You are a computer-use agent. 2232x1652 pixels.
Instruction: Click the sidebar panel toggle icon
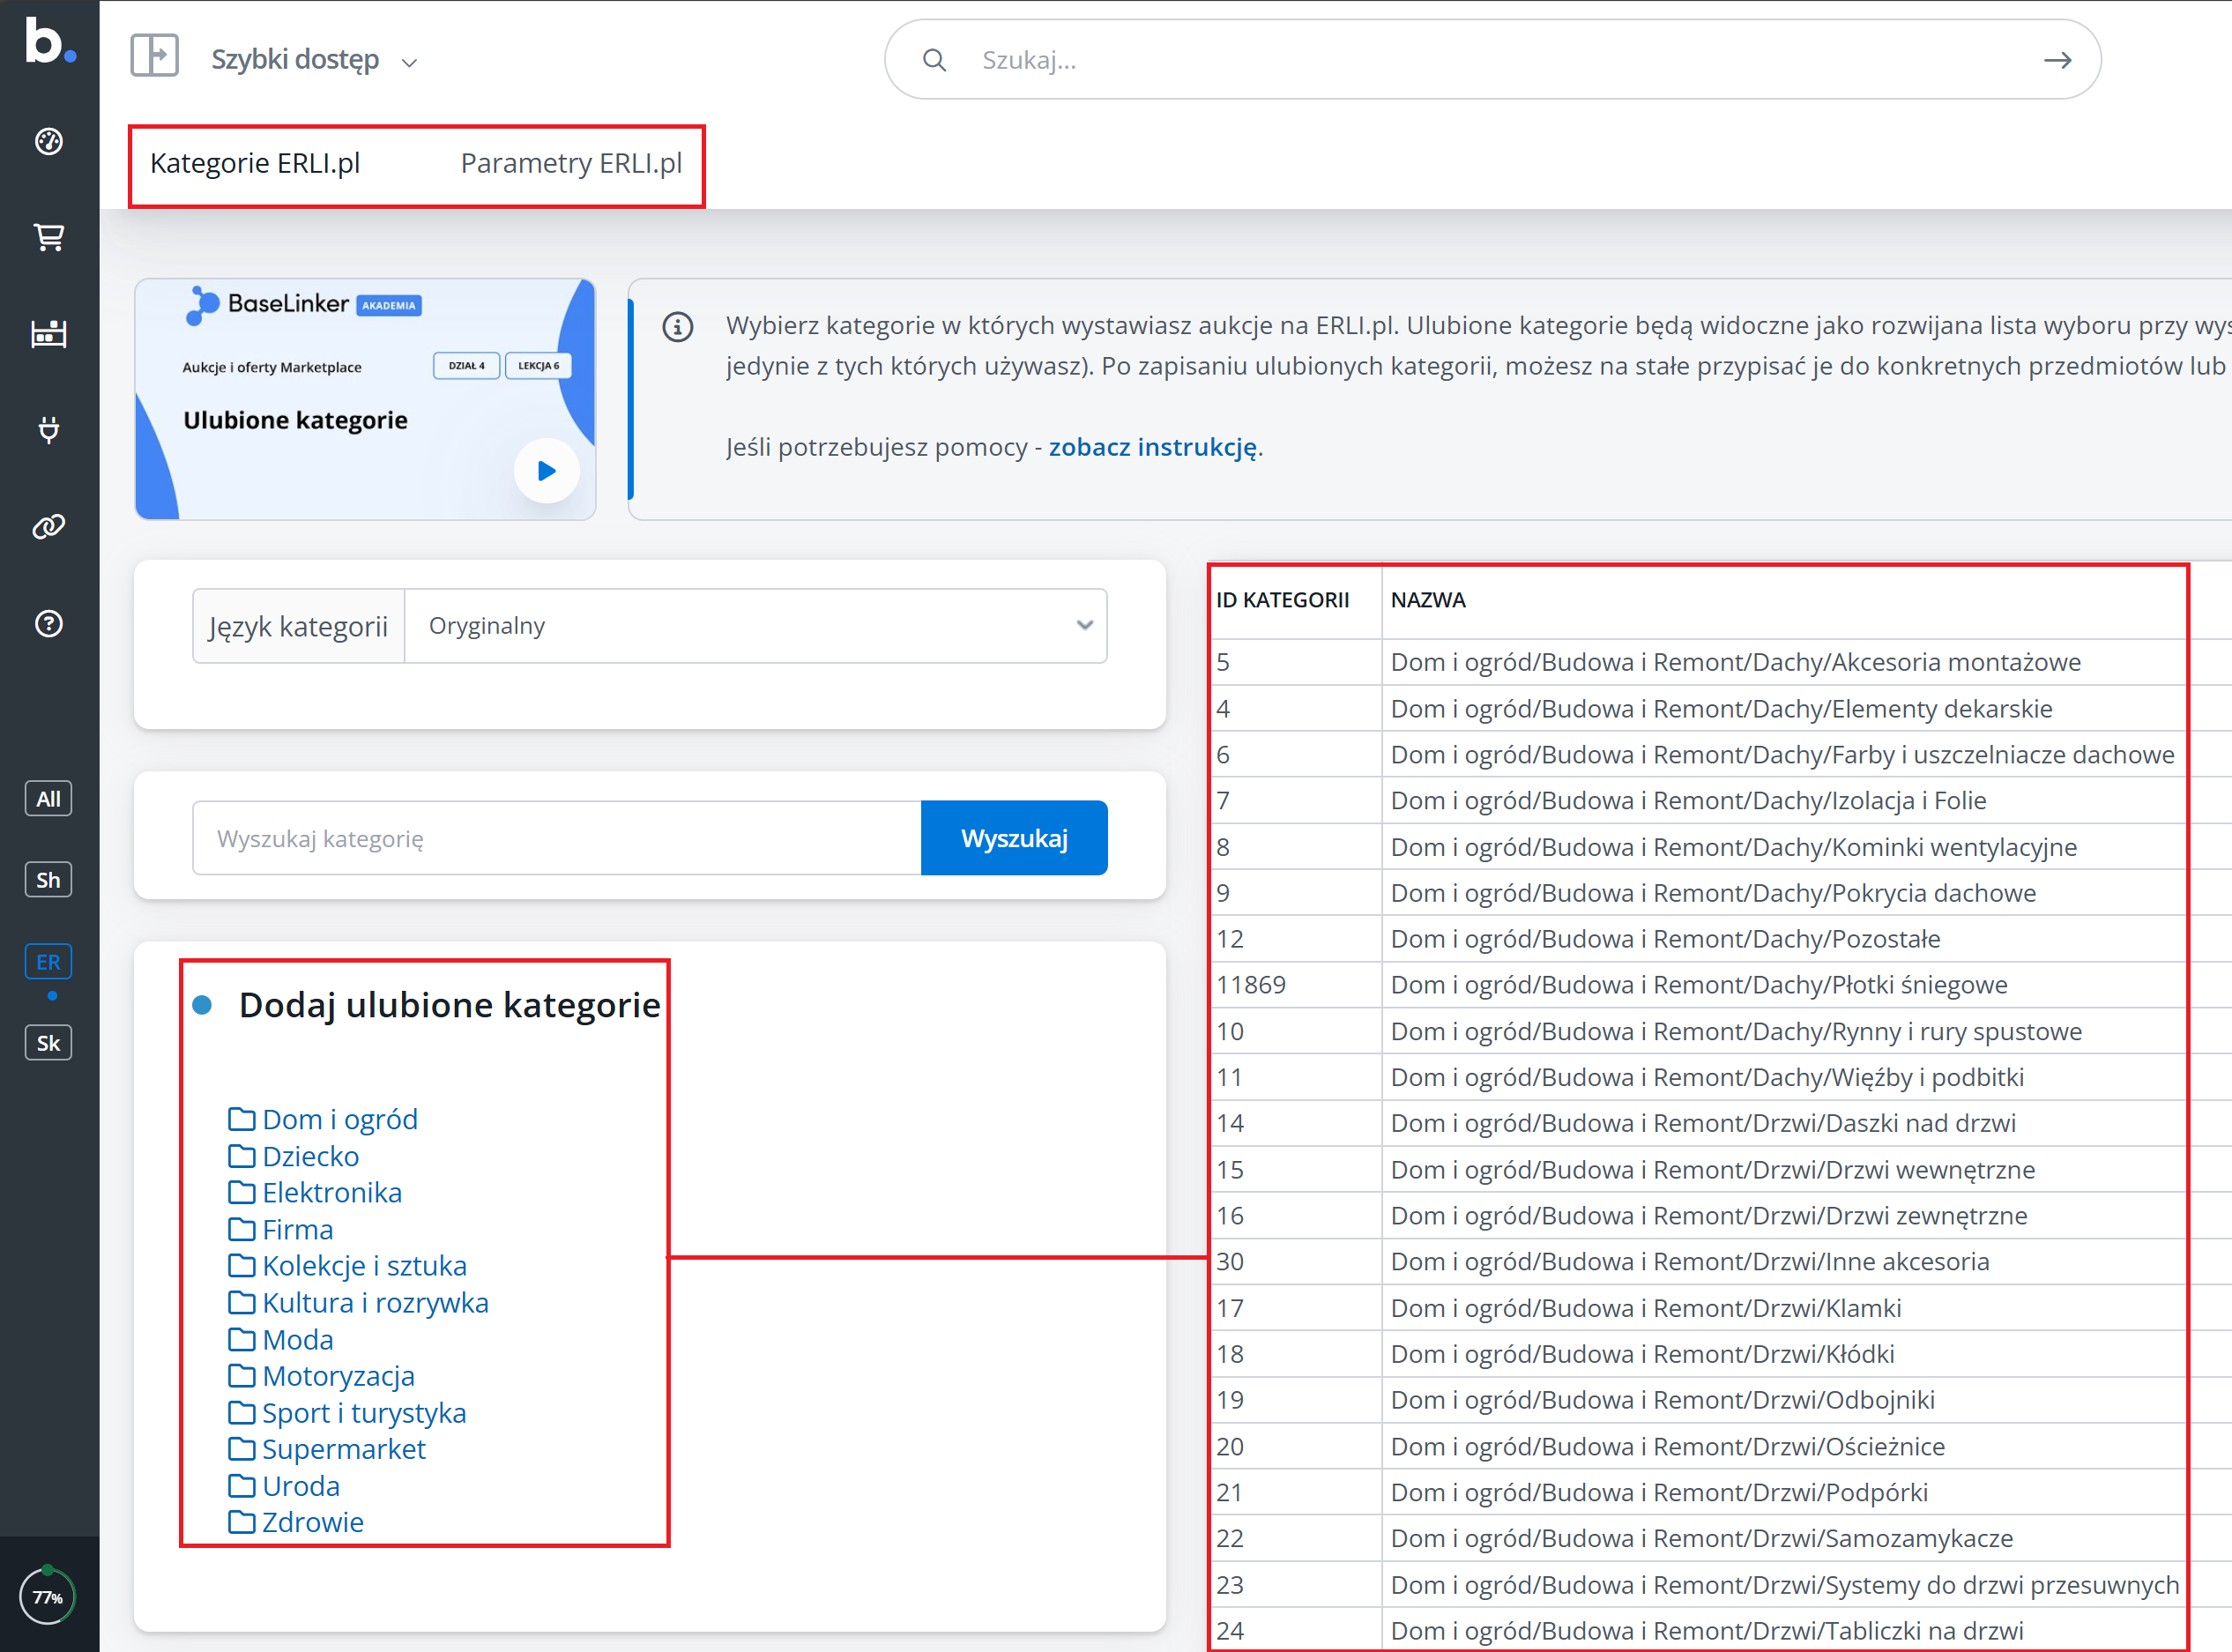(x=155, y=56)
